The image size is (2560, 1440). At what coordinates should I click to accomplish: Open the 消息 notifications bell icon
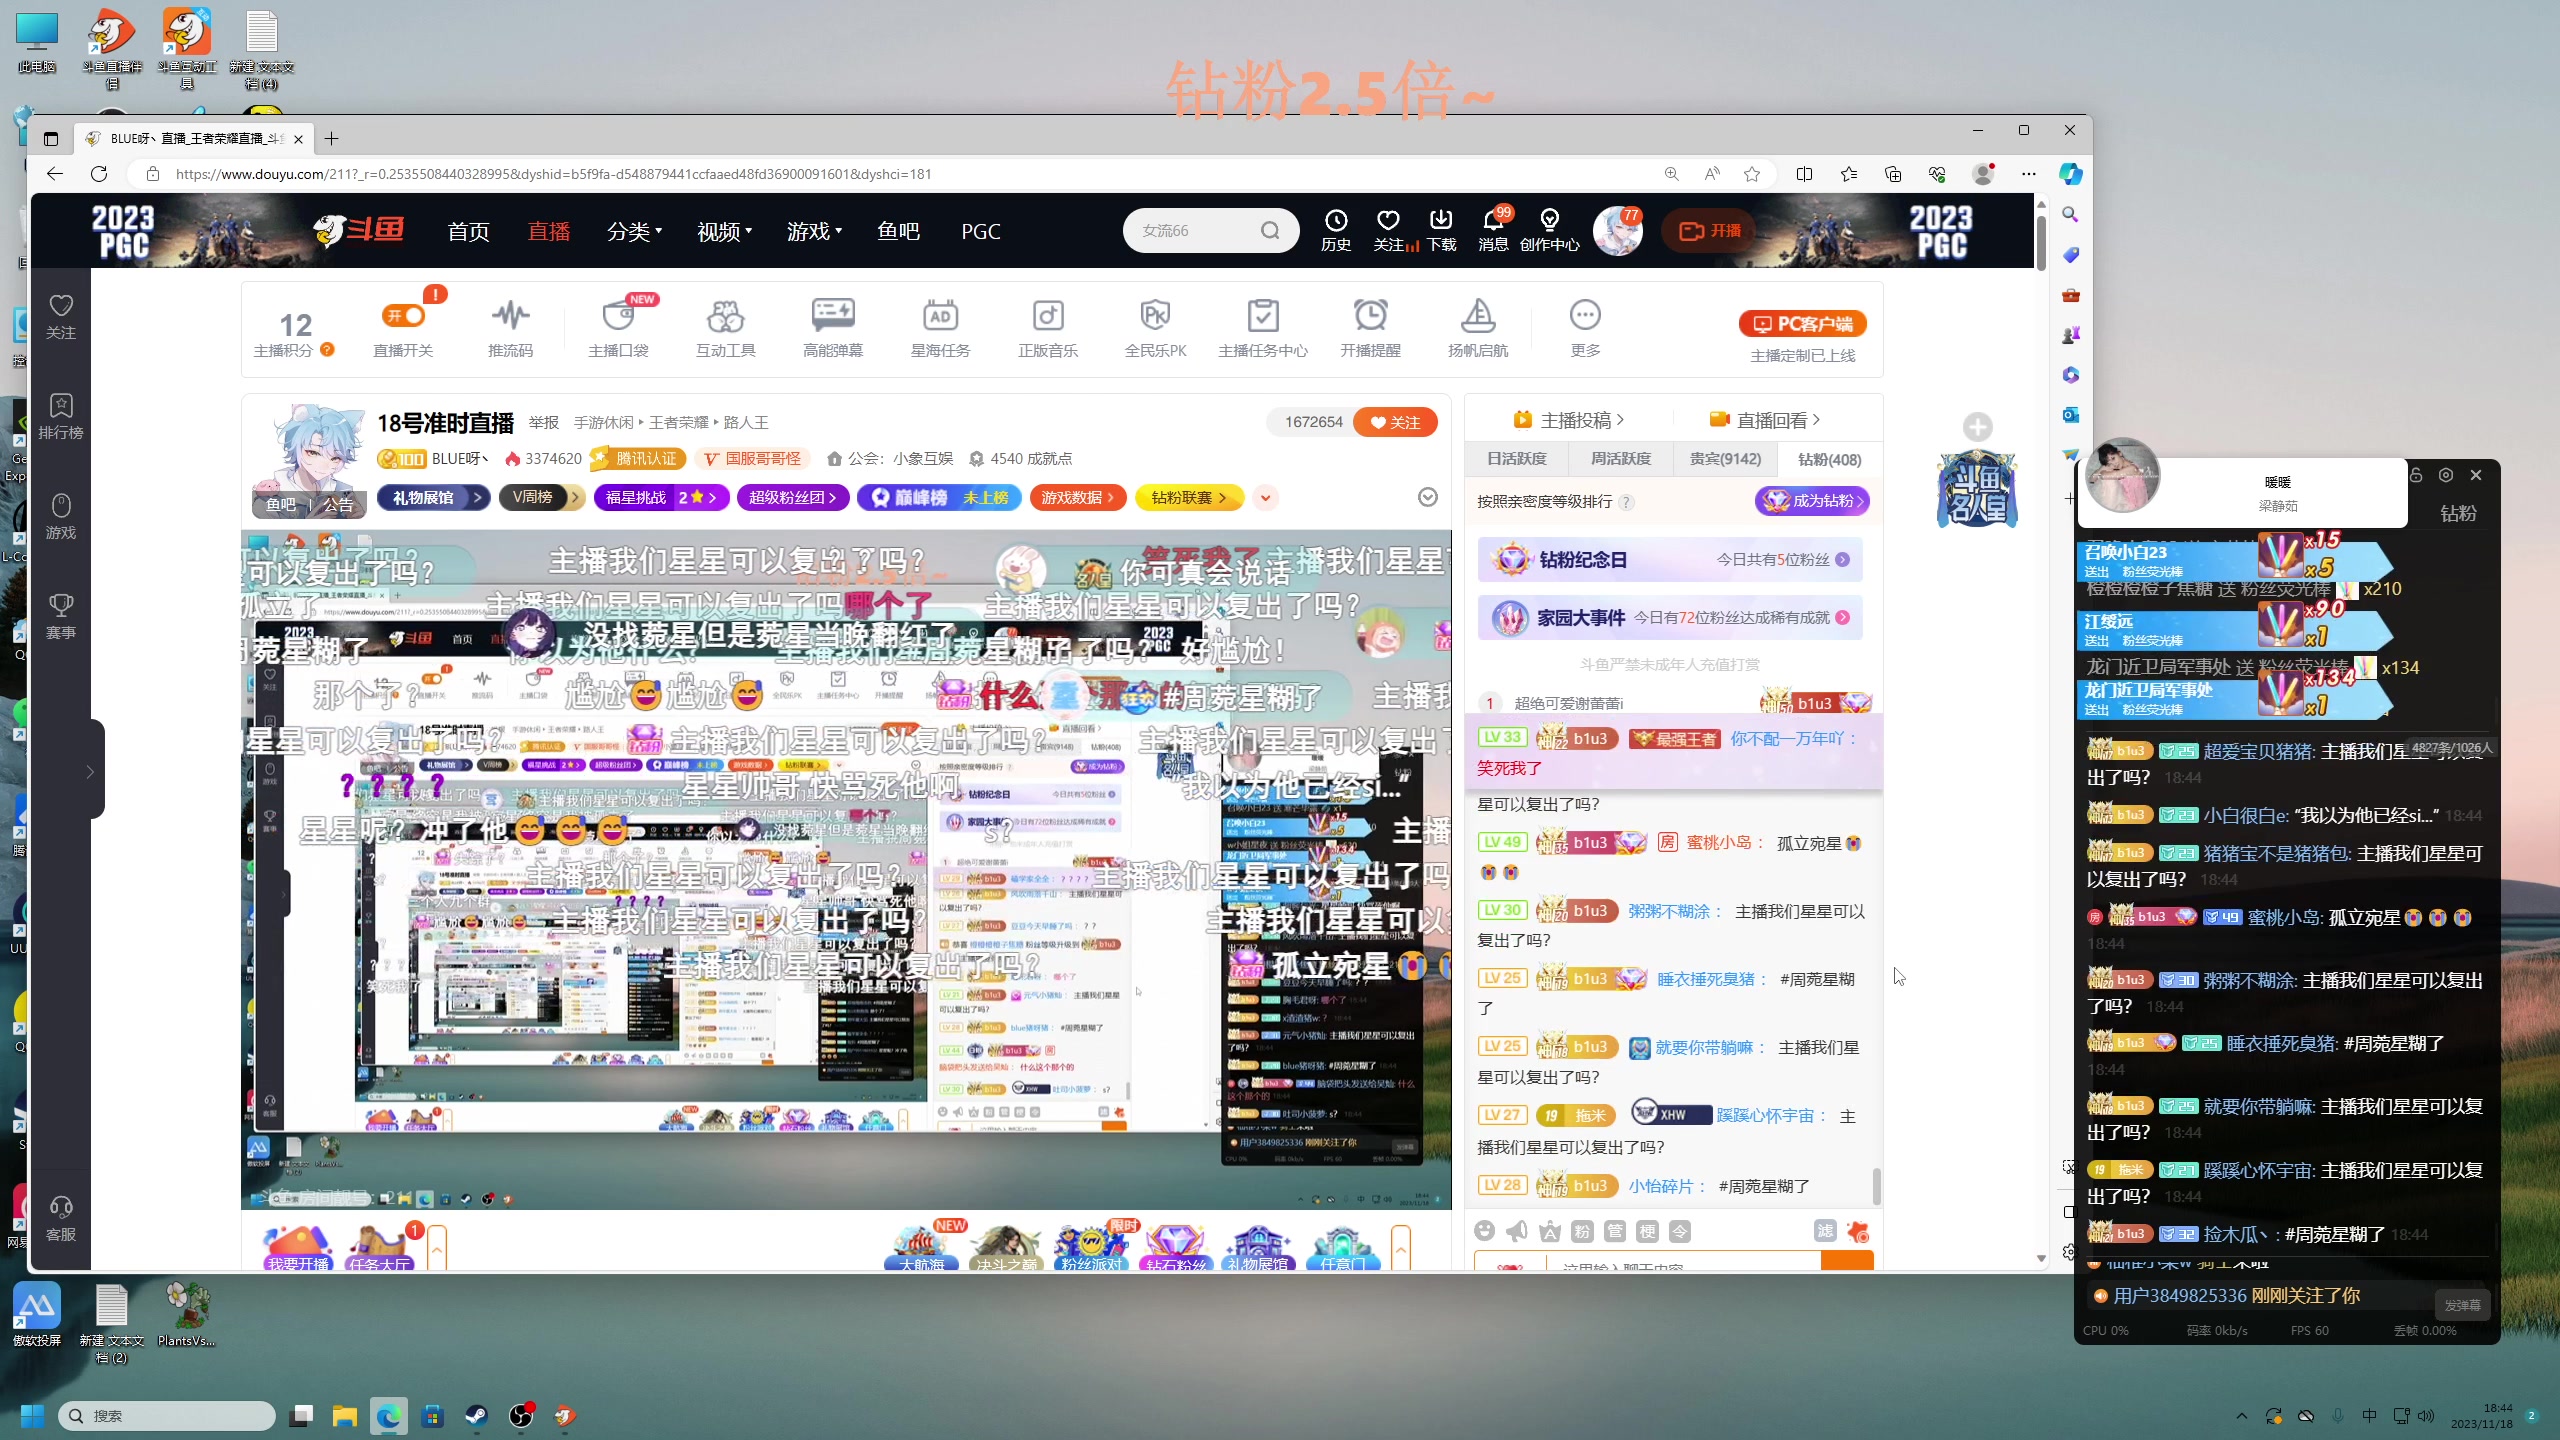(1491, 230)
